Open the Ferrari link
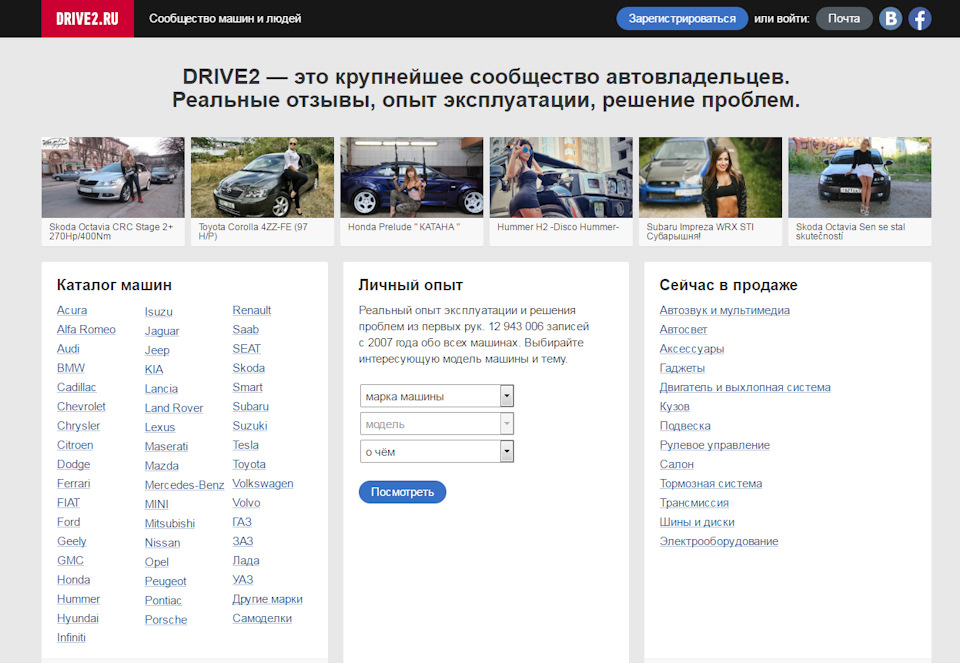This screenshot has width=960, height=663. coord(73,484)
